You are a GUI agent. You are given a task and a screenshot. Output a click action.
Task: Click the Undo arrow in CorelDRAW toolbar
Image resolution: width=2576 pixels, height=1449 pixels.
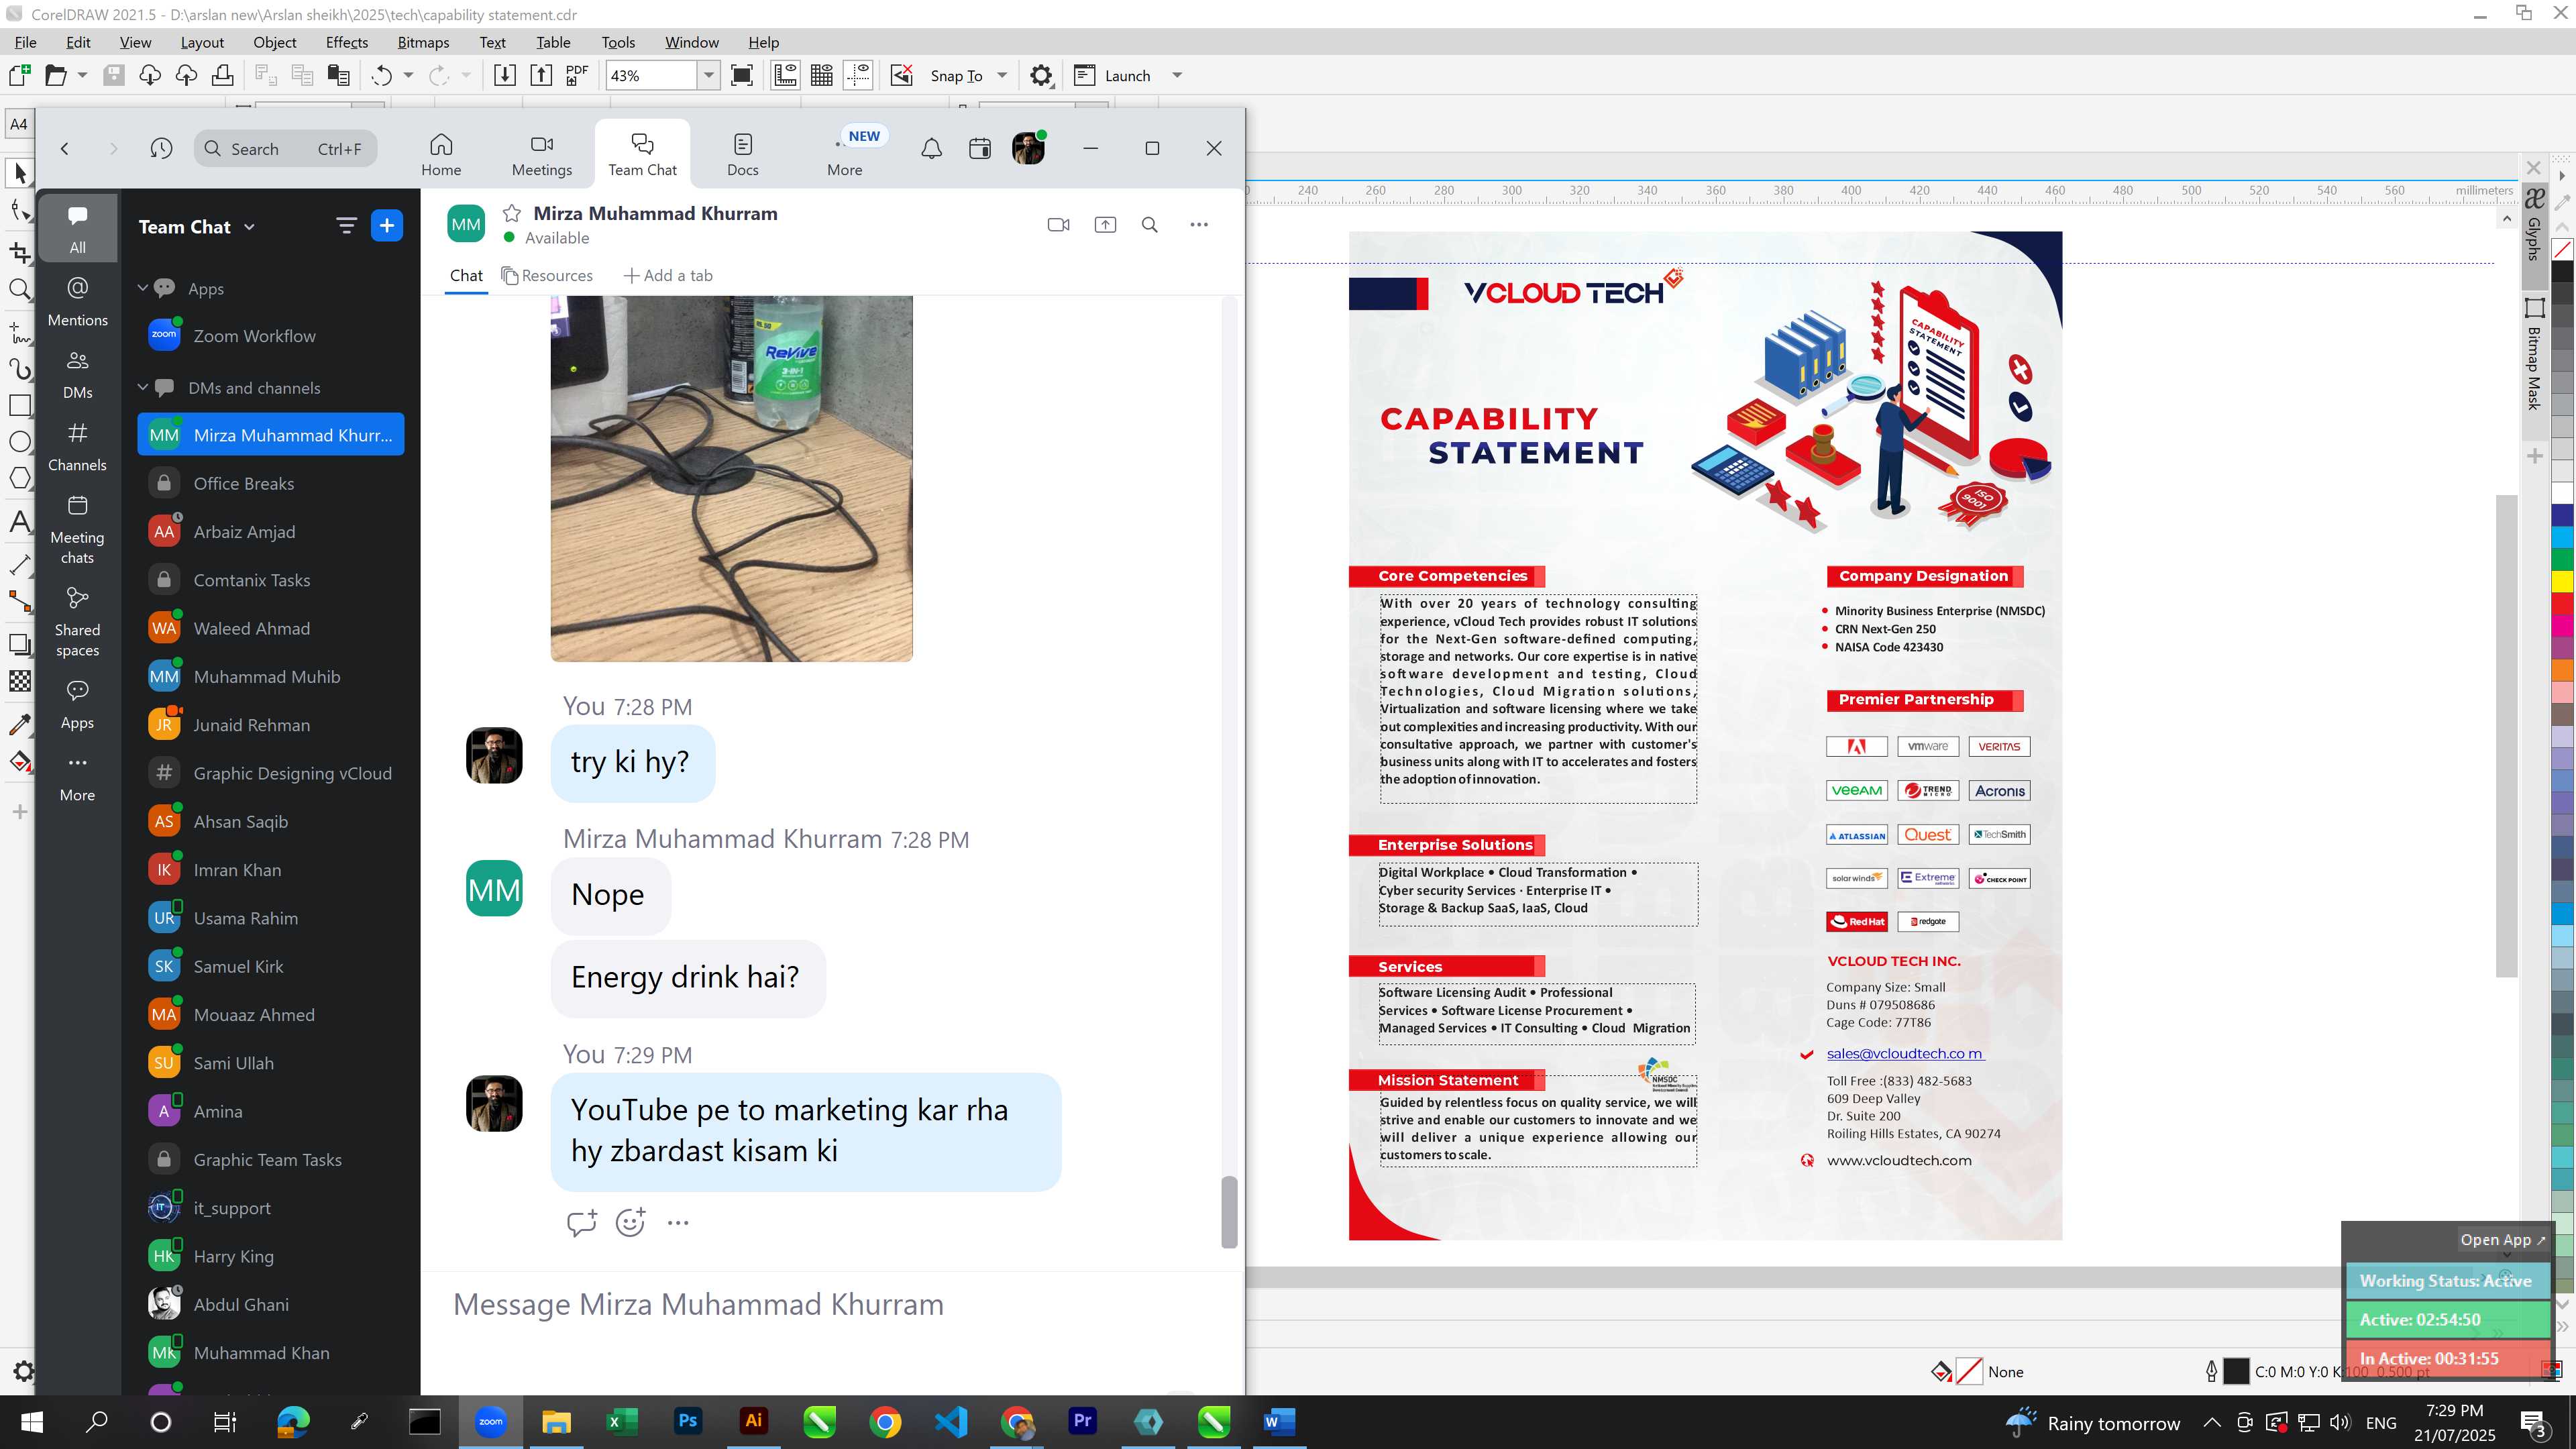point(381,75)
